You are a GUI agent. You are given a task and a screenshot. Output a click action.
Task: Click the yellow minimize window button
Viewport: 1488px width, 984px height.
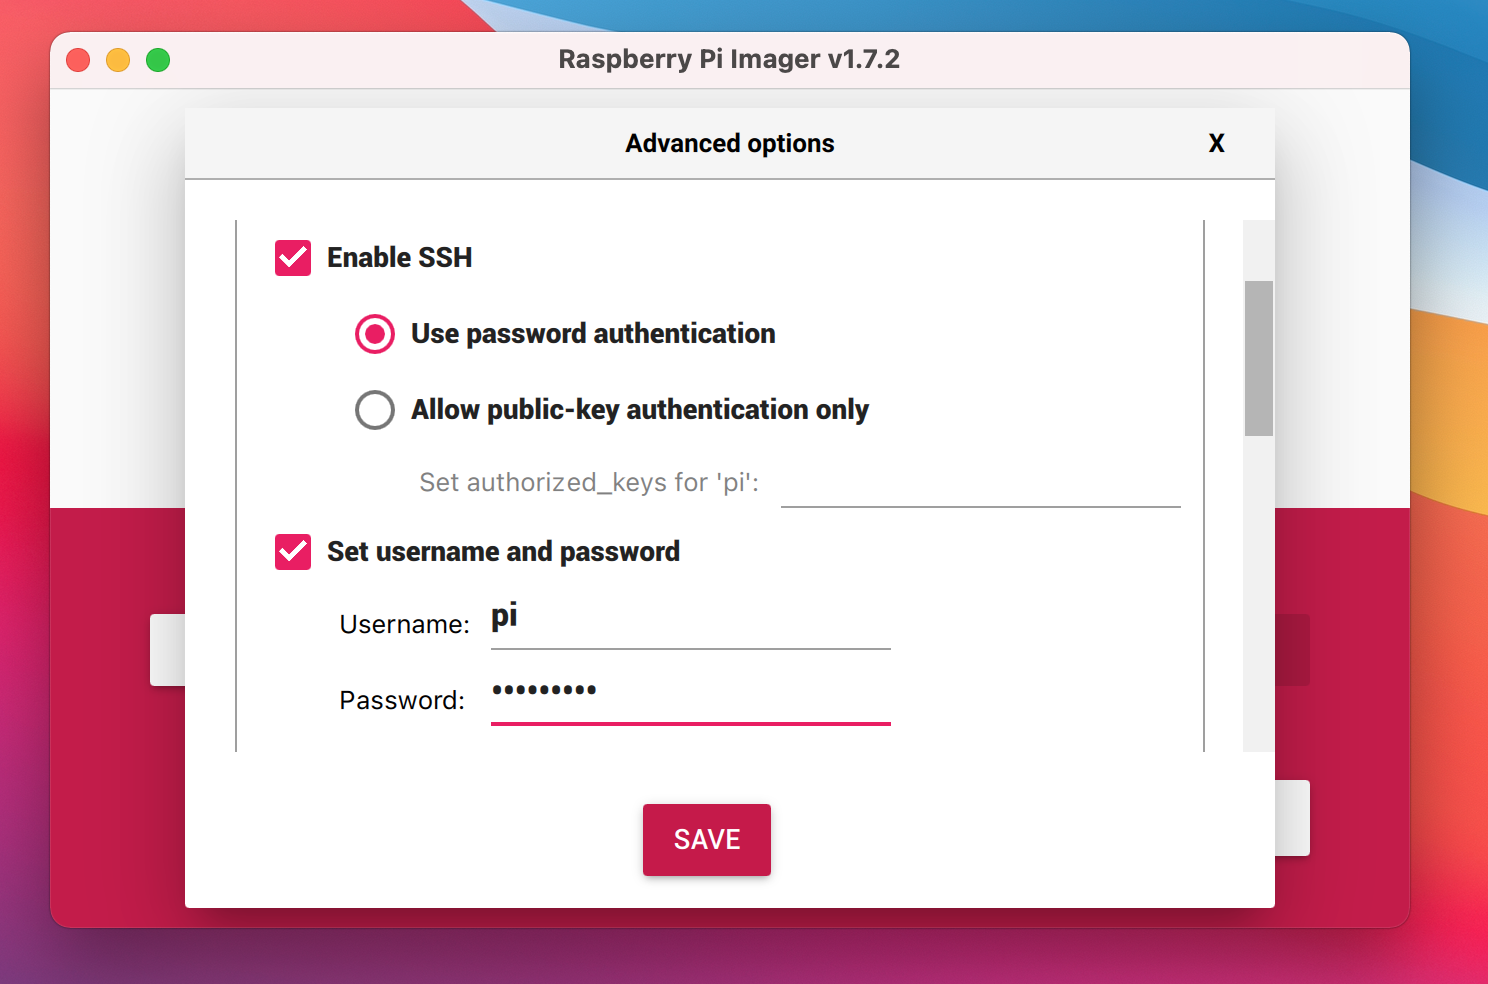(117, 59)
